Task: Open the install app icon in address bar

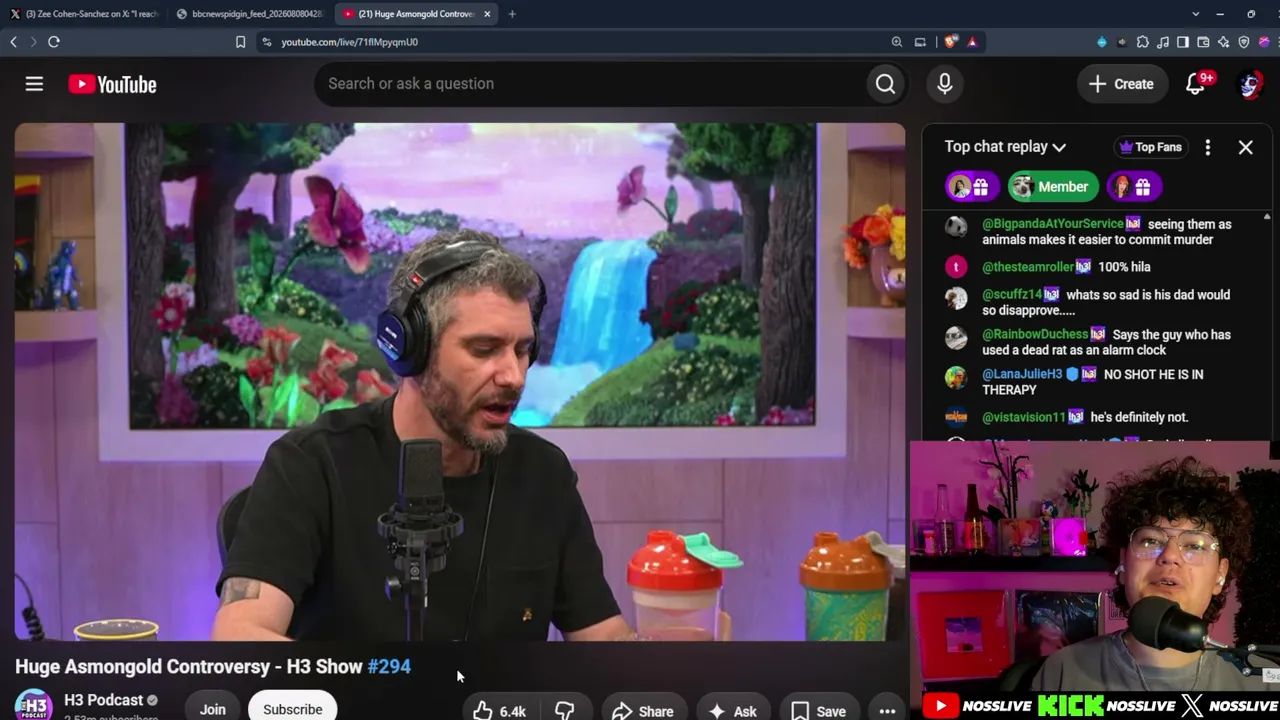Action: (920, 42)
